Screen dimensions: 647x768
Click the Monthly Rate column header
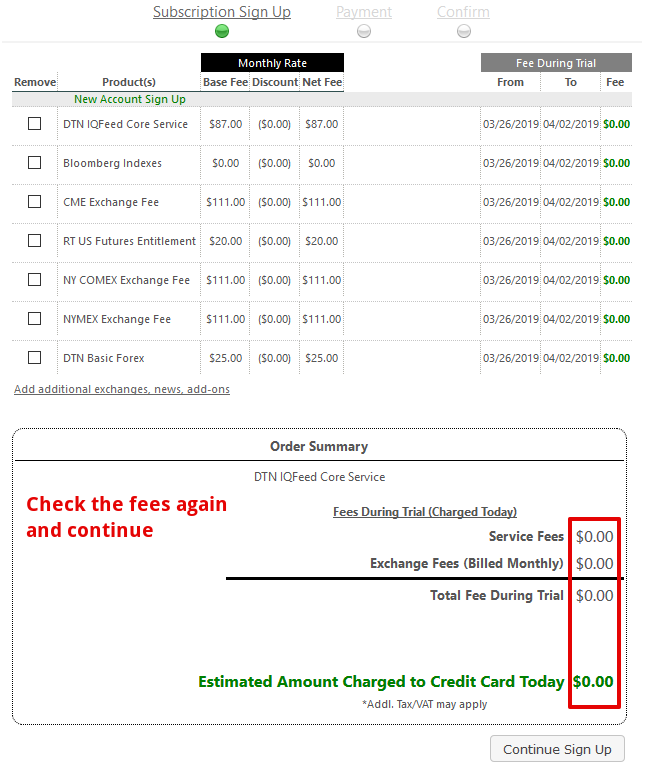272,63
